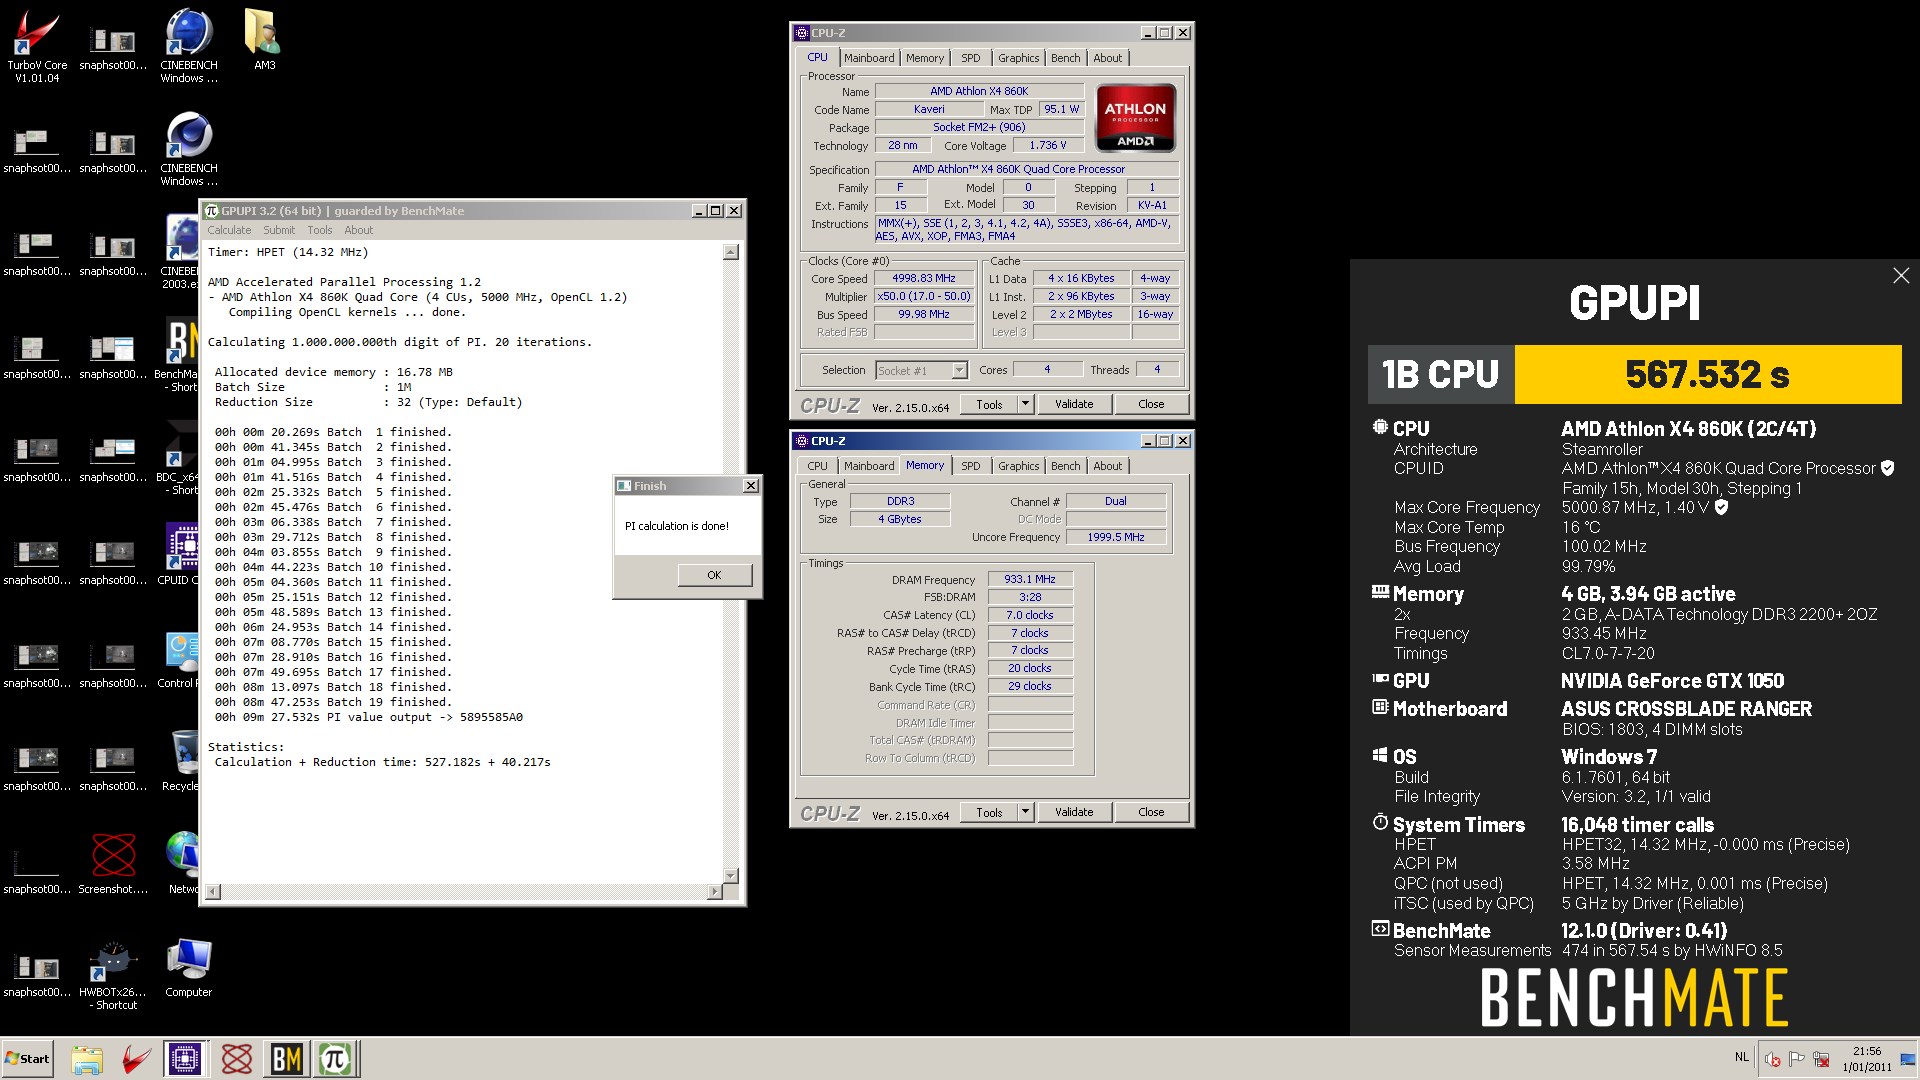Open TurboV Core desktop shortcut
The image size is (1920, 1080).
pyautogui.click(x=37, y=45)
